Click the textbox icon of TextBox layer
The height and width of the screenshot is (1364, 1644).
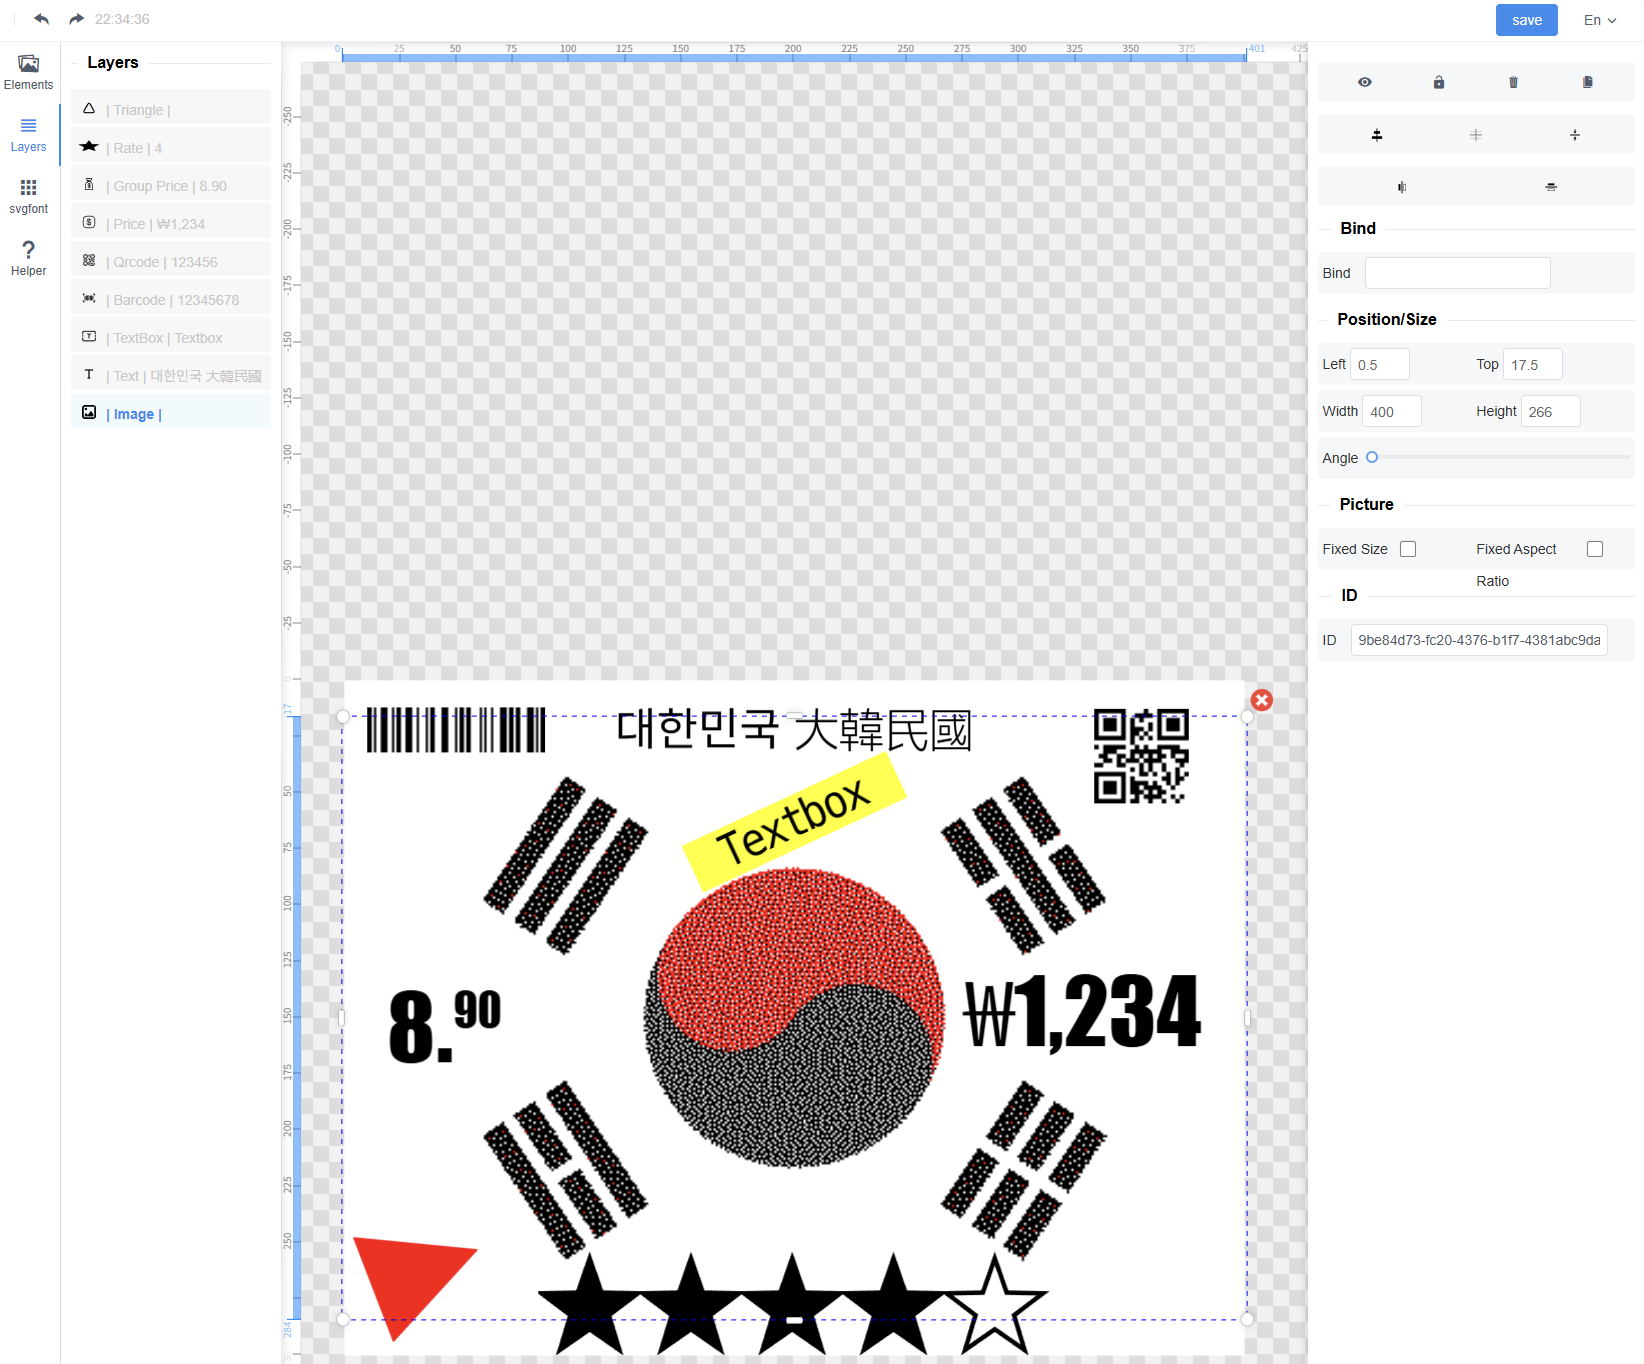(89, 336)
